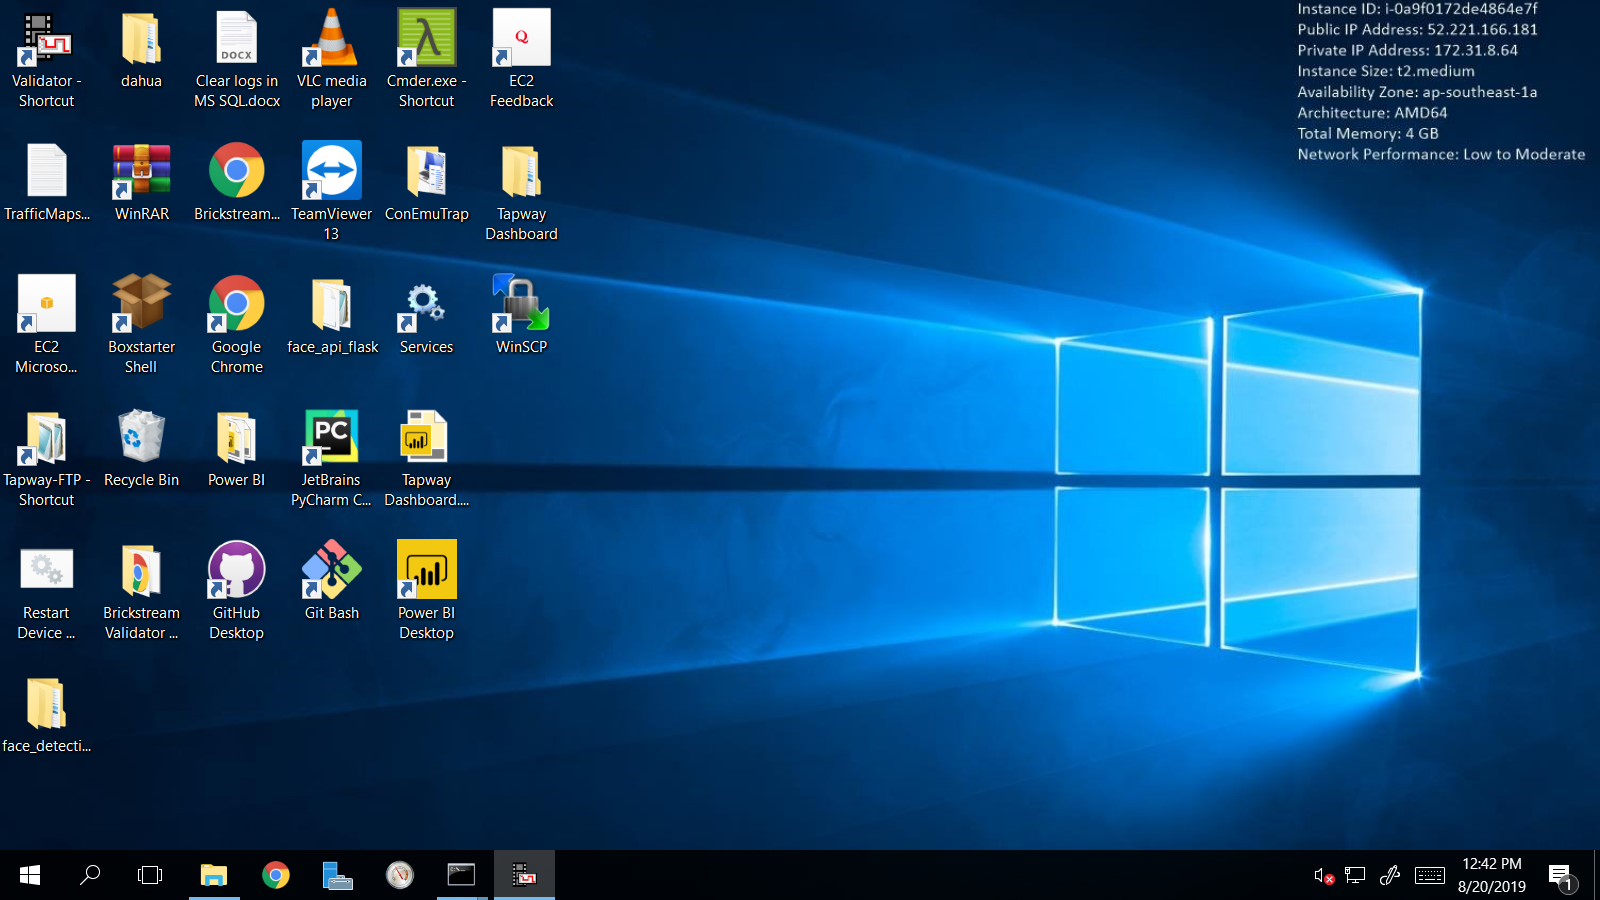Select the dahua folder on the desktop
Image resolution: width=1600 pixels, height=900 pixels.
(141, 50)
